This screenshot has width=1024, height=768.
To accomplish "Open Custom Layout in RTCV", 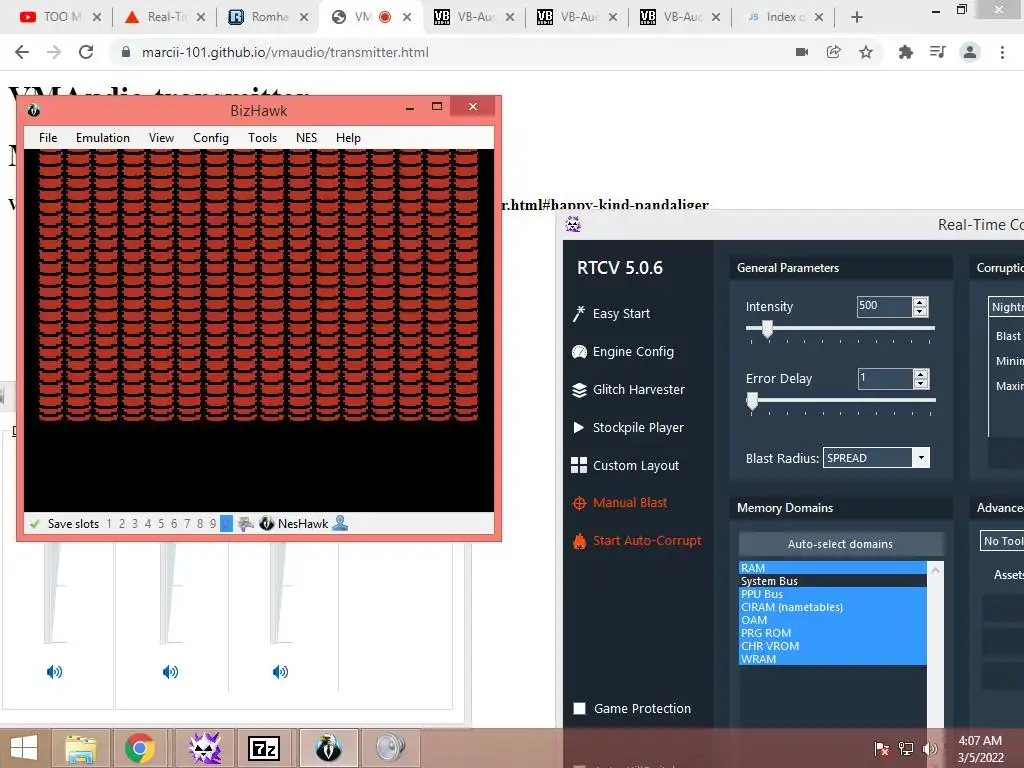I will click(625, 465).
